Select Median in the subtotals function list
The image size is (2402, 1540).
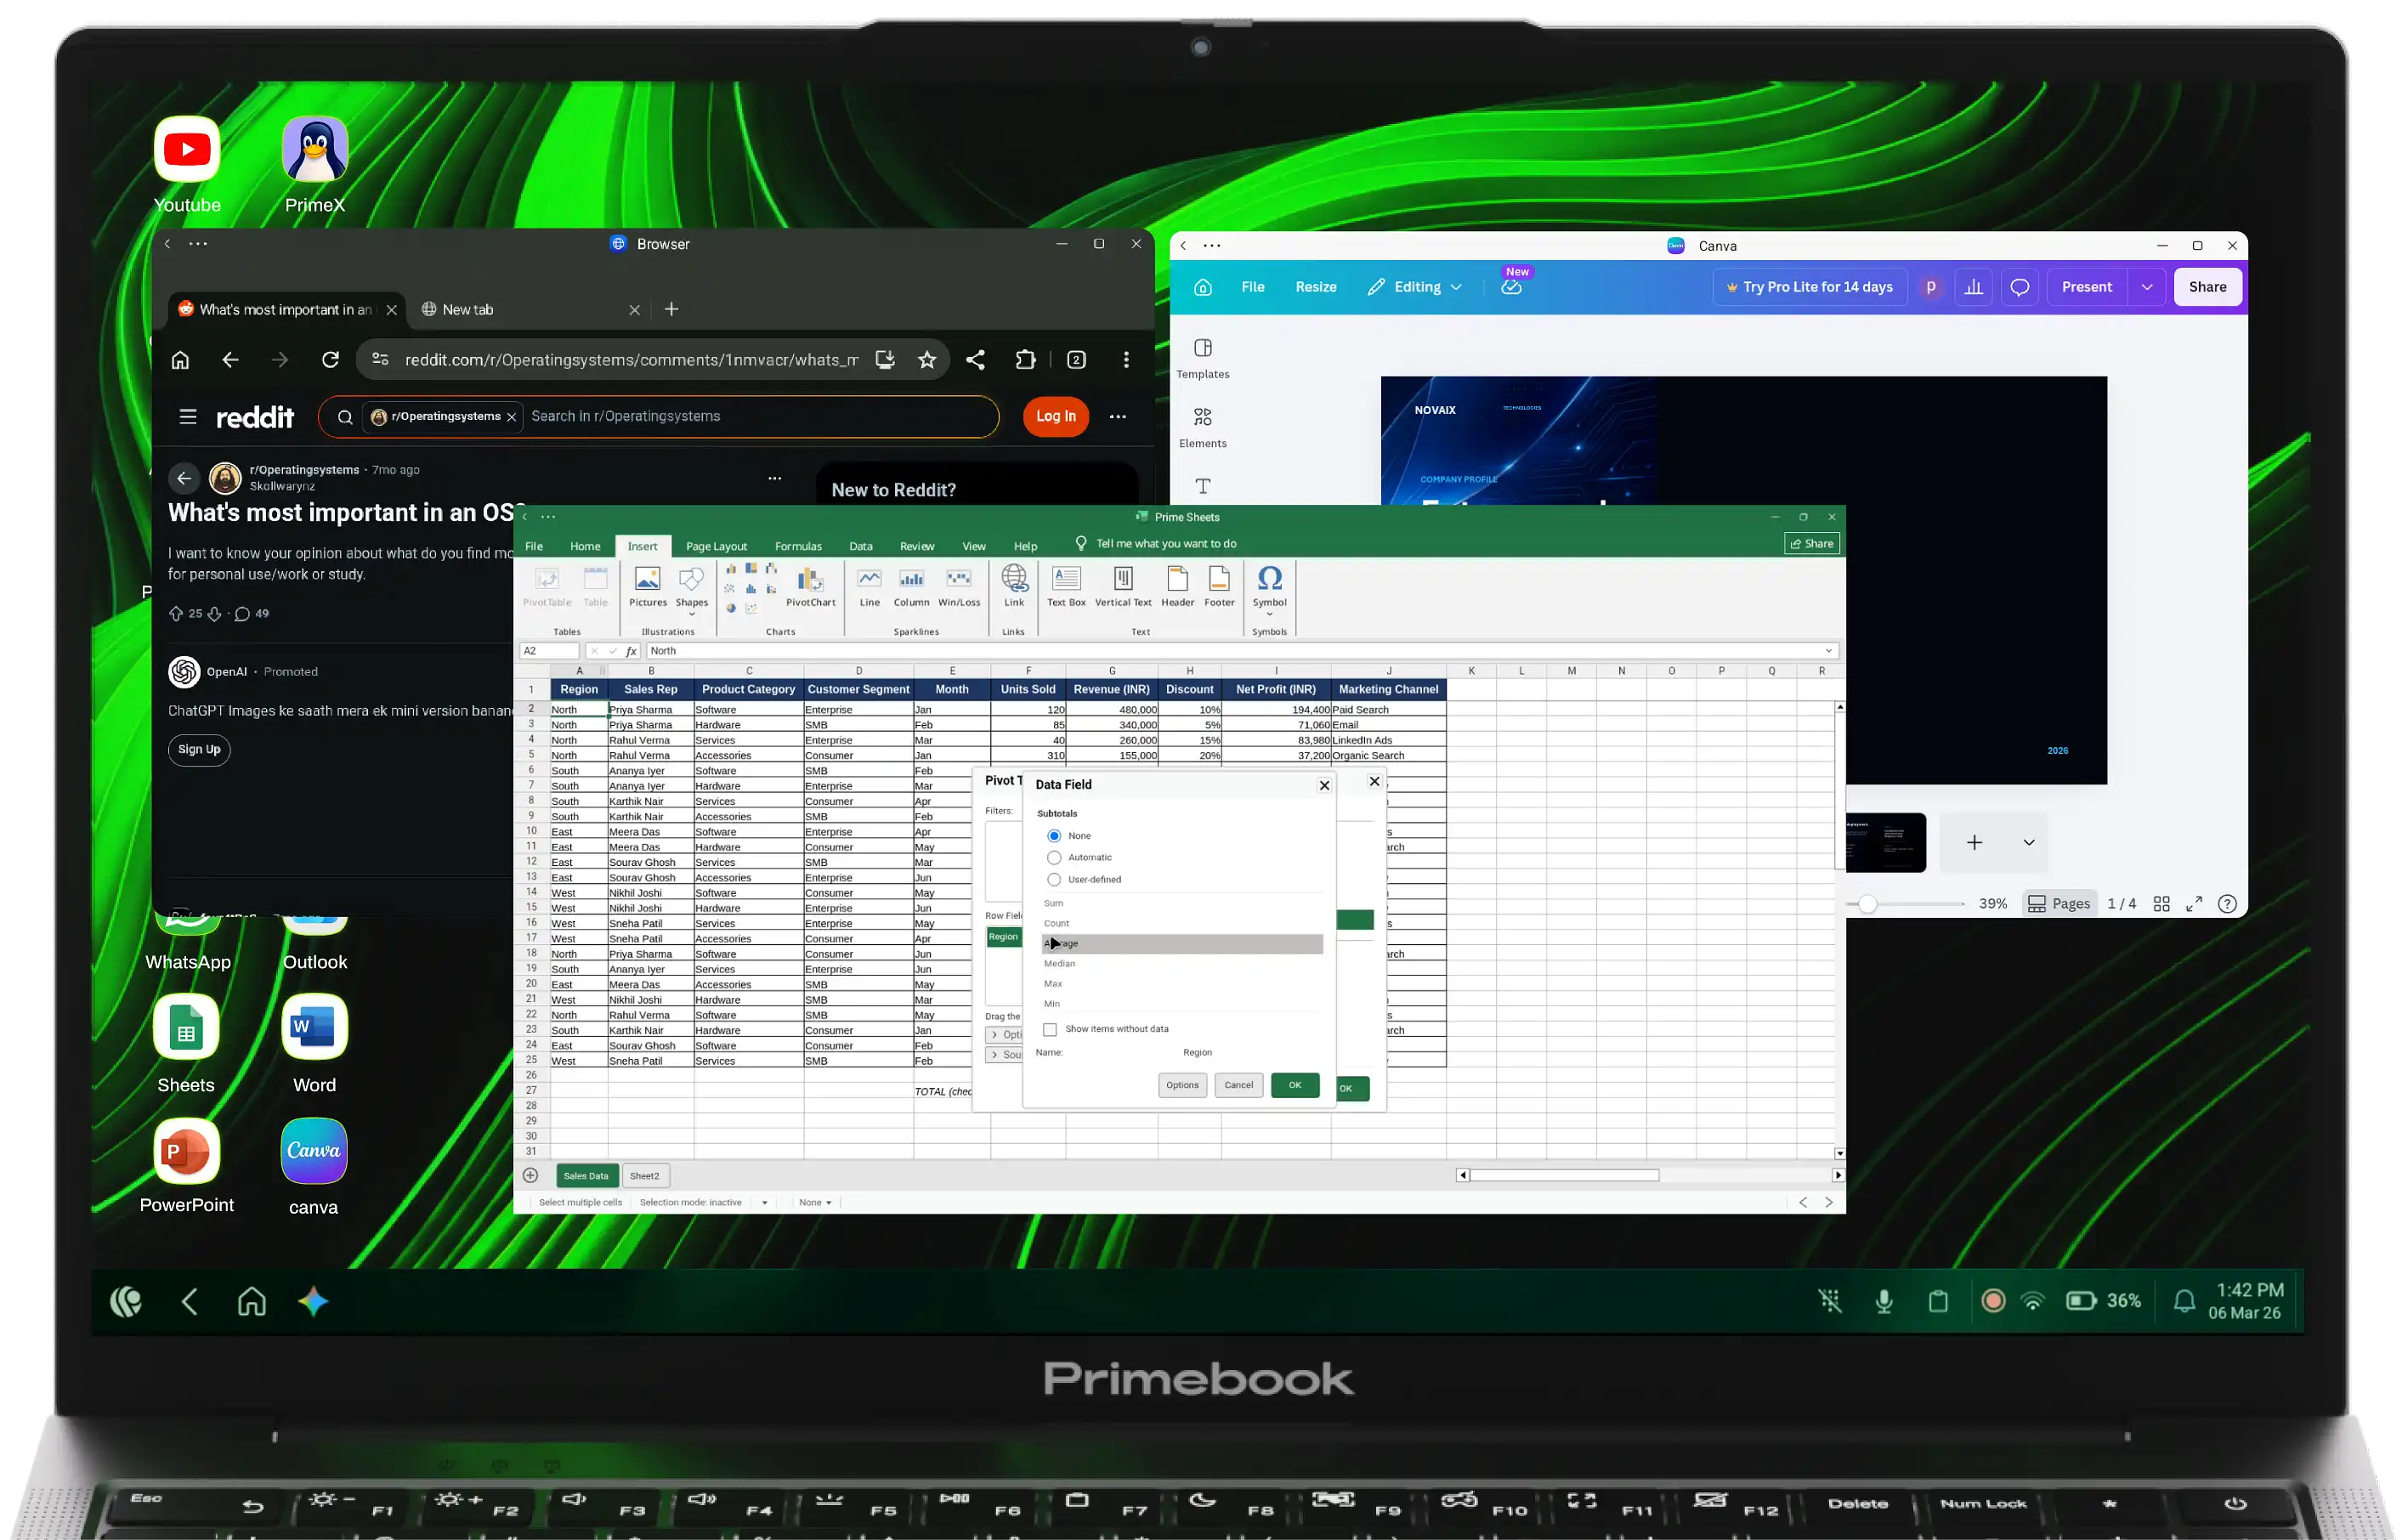(1182, 964)
